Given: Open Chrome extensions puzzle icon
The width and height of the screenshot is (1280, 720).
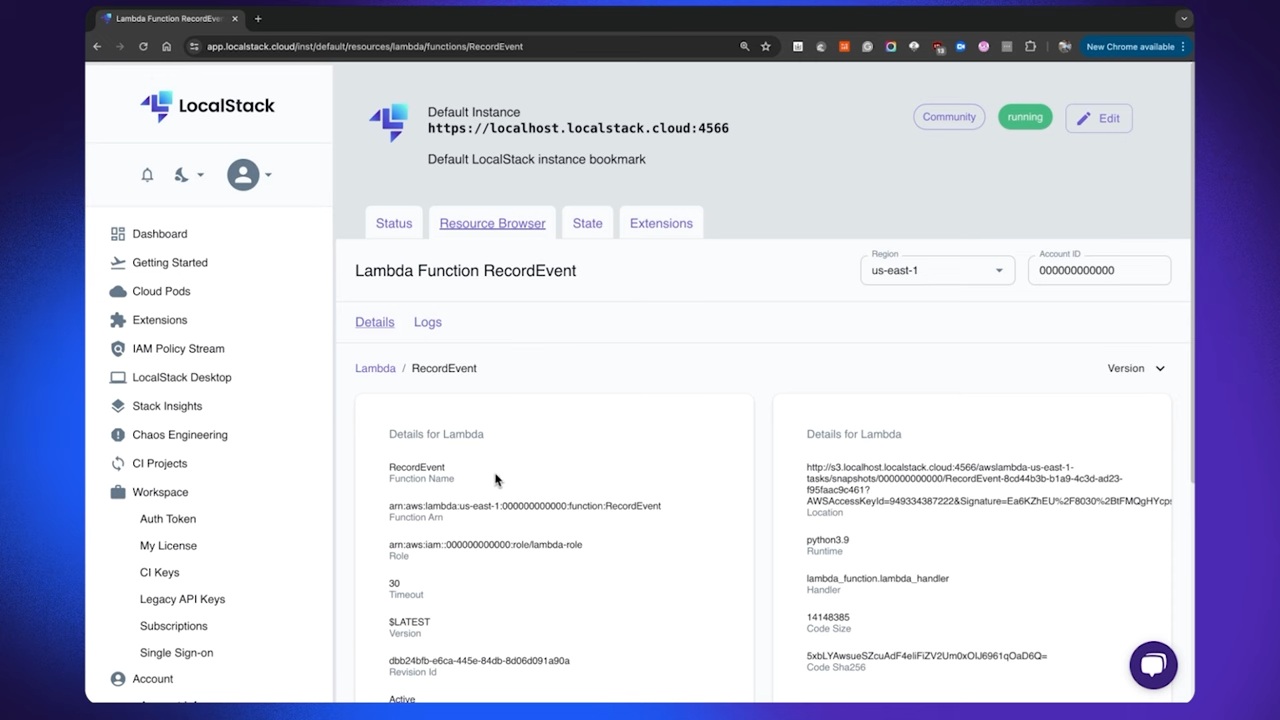Looking at the screenshot, I should point(1030,46).
